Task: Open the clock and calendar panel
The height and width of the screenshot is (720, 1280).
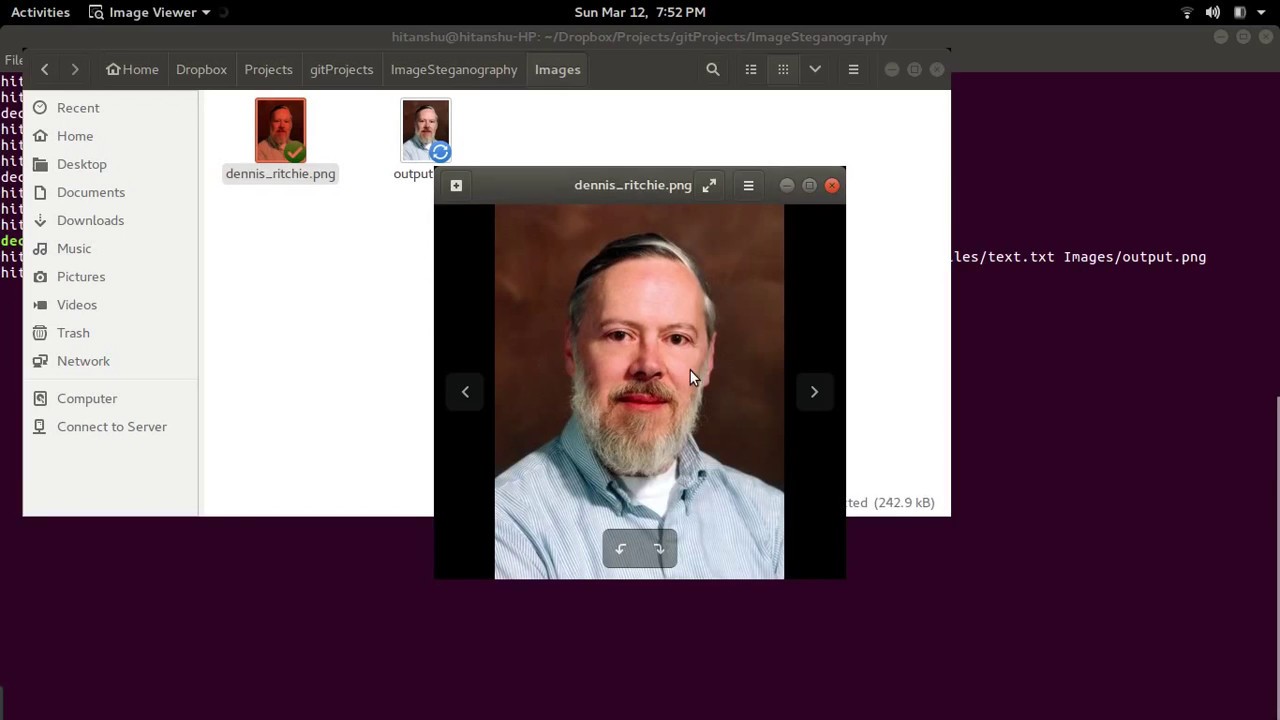Action: click(640, 12)
